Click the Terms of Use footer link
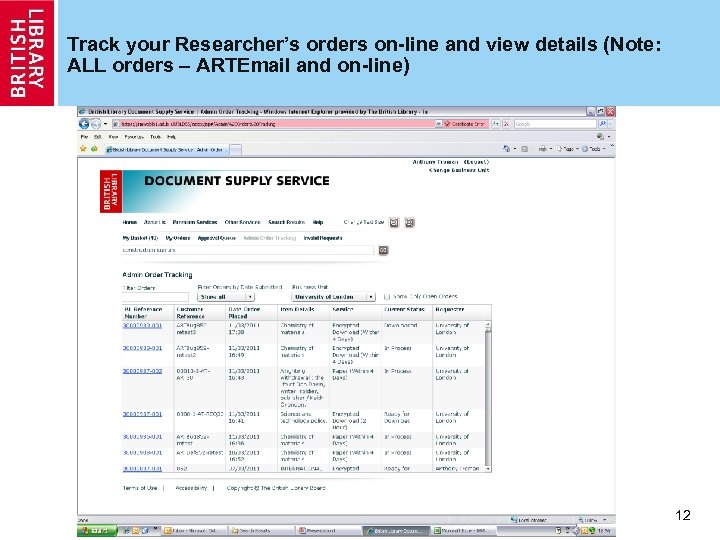 pos(140,488)
